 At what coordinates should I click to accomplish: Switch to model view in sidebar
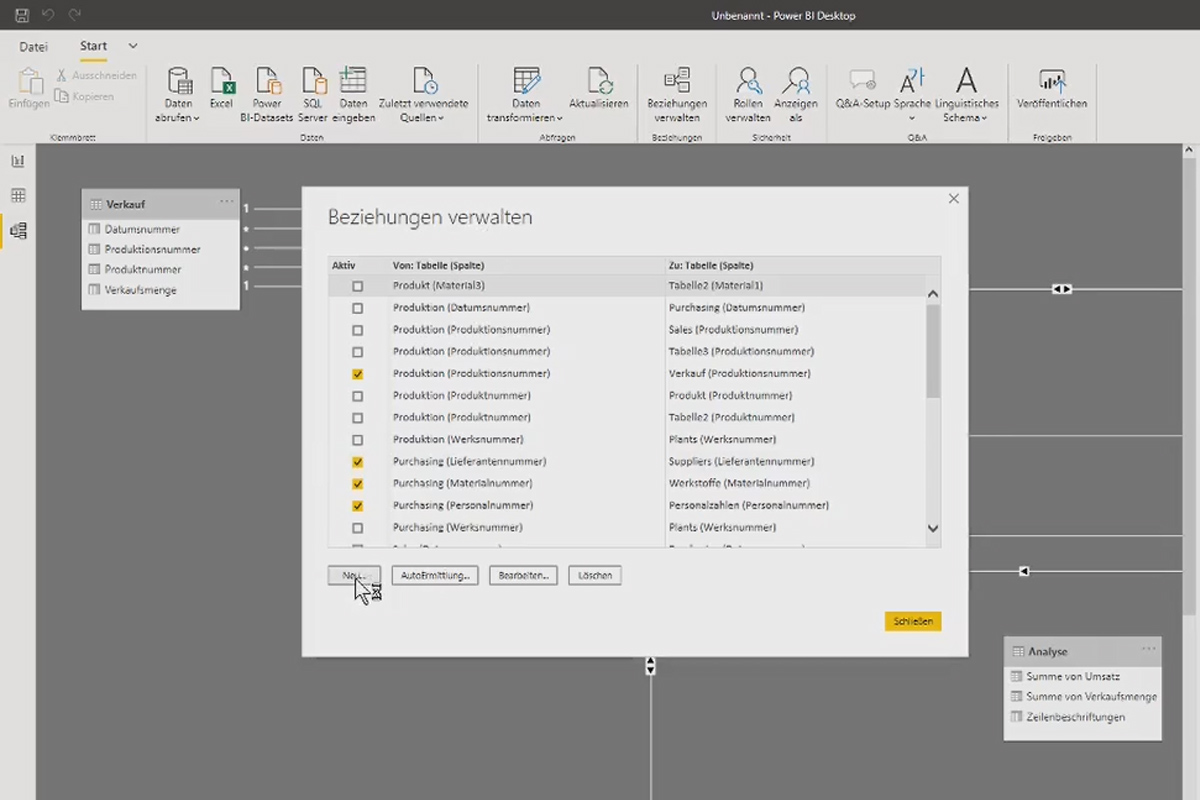(x=18, y=231)
